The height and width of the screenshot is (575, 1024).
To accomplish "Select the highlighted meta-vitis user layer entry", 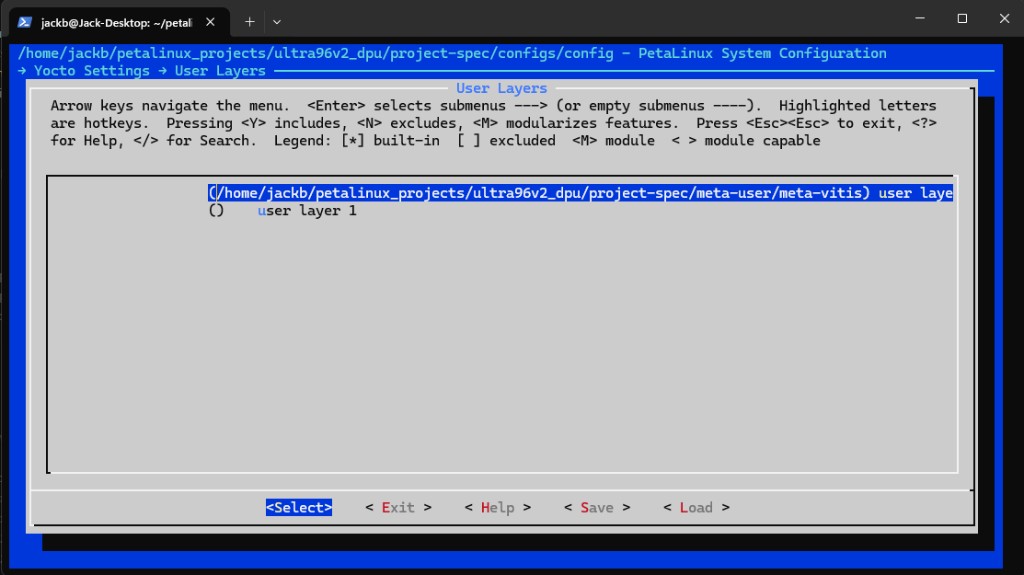I will (580, 193).
